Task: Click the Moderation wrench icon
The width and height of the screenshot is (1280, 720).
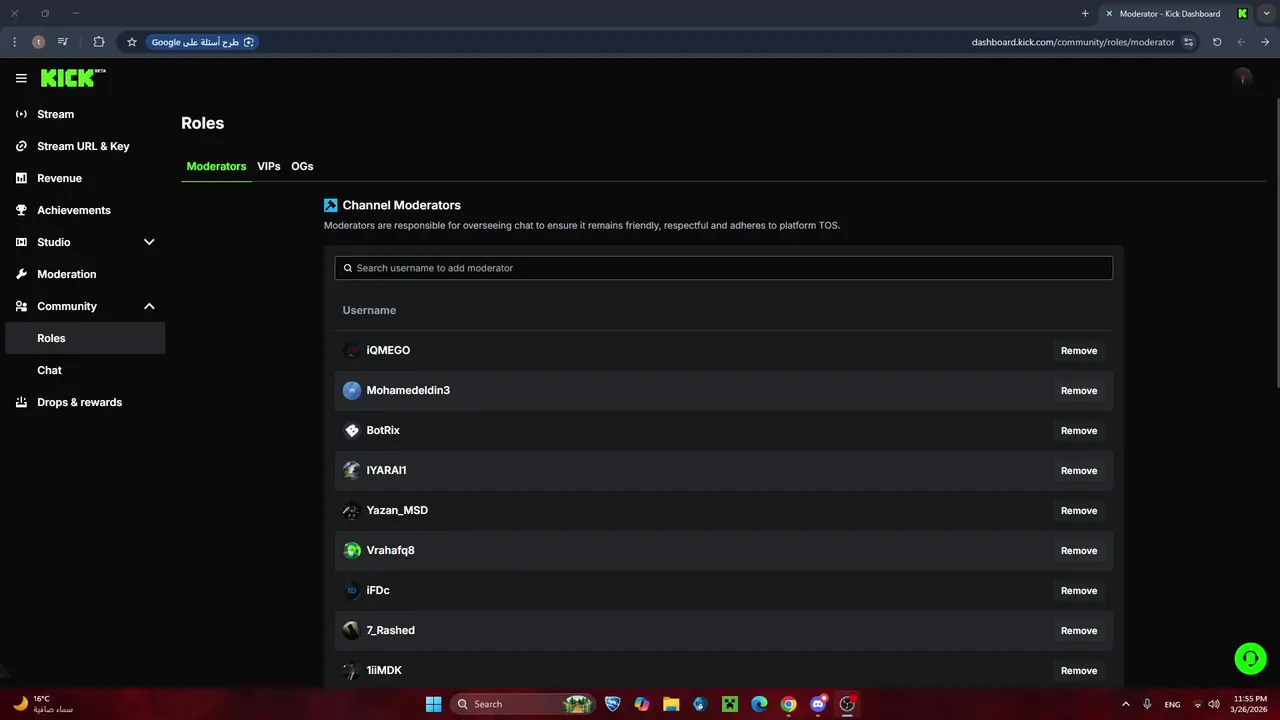Action: (21, 274)
